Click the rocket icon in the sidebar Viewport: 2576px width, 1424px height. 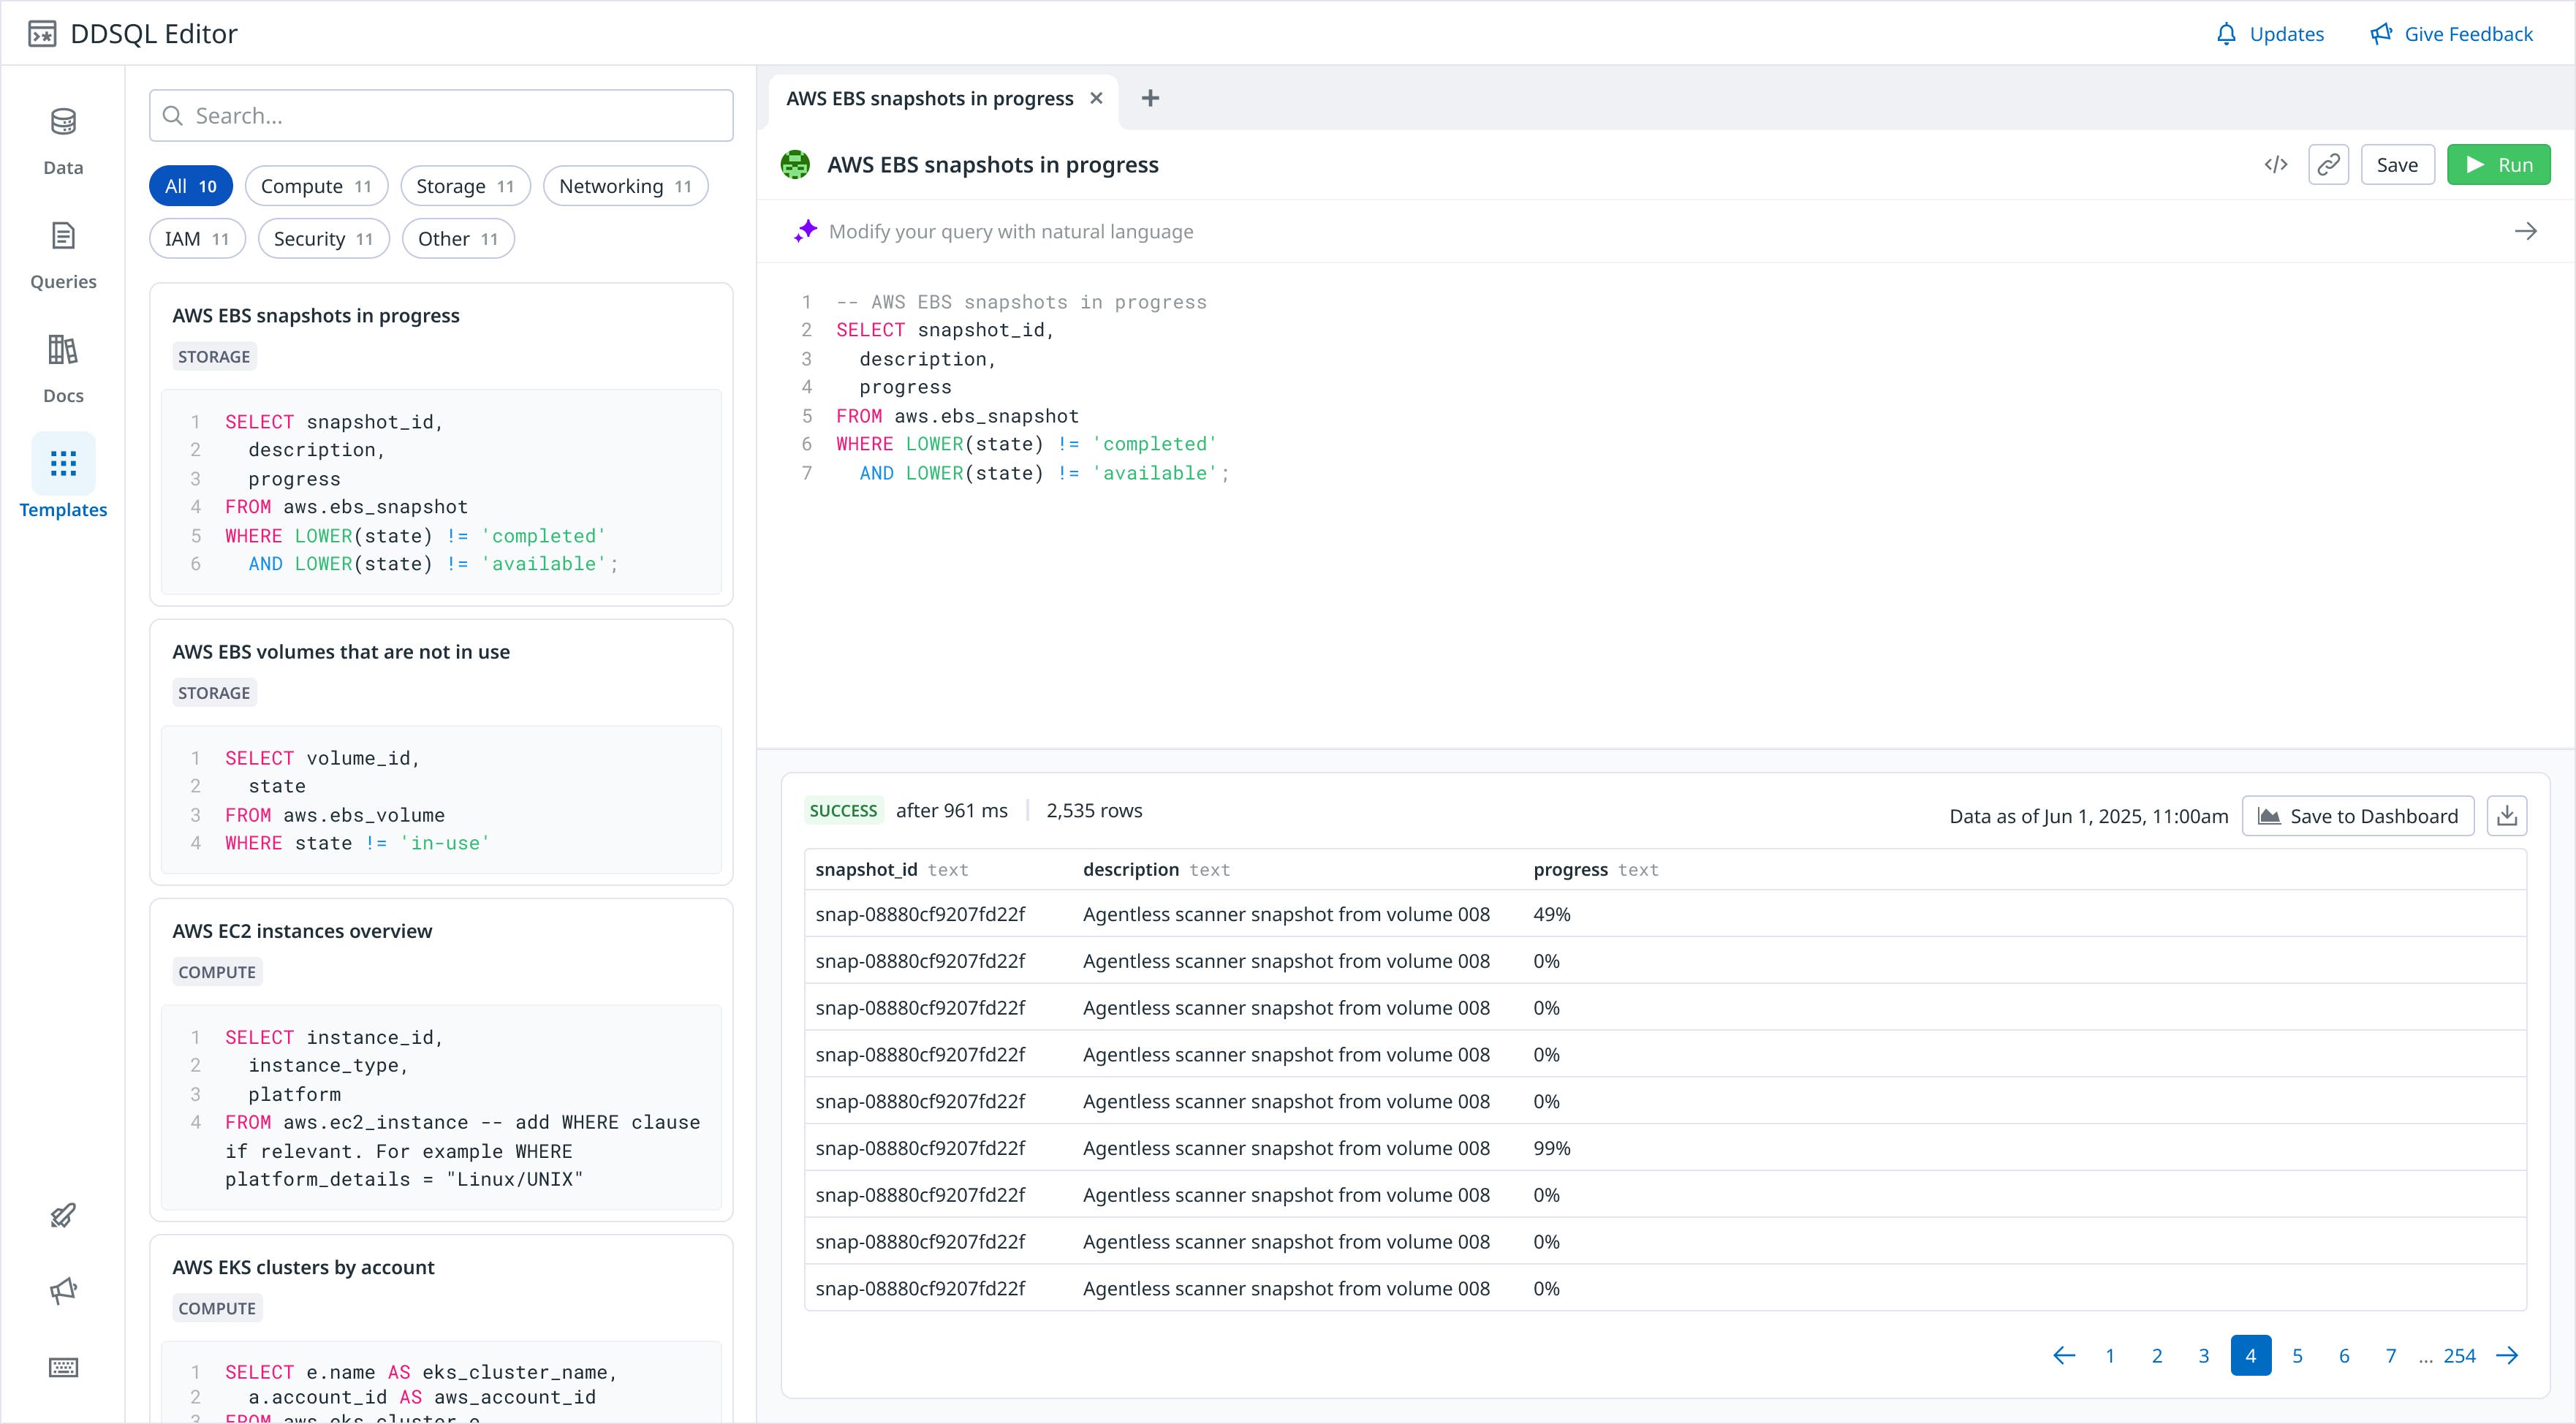(62, 1214)
